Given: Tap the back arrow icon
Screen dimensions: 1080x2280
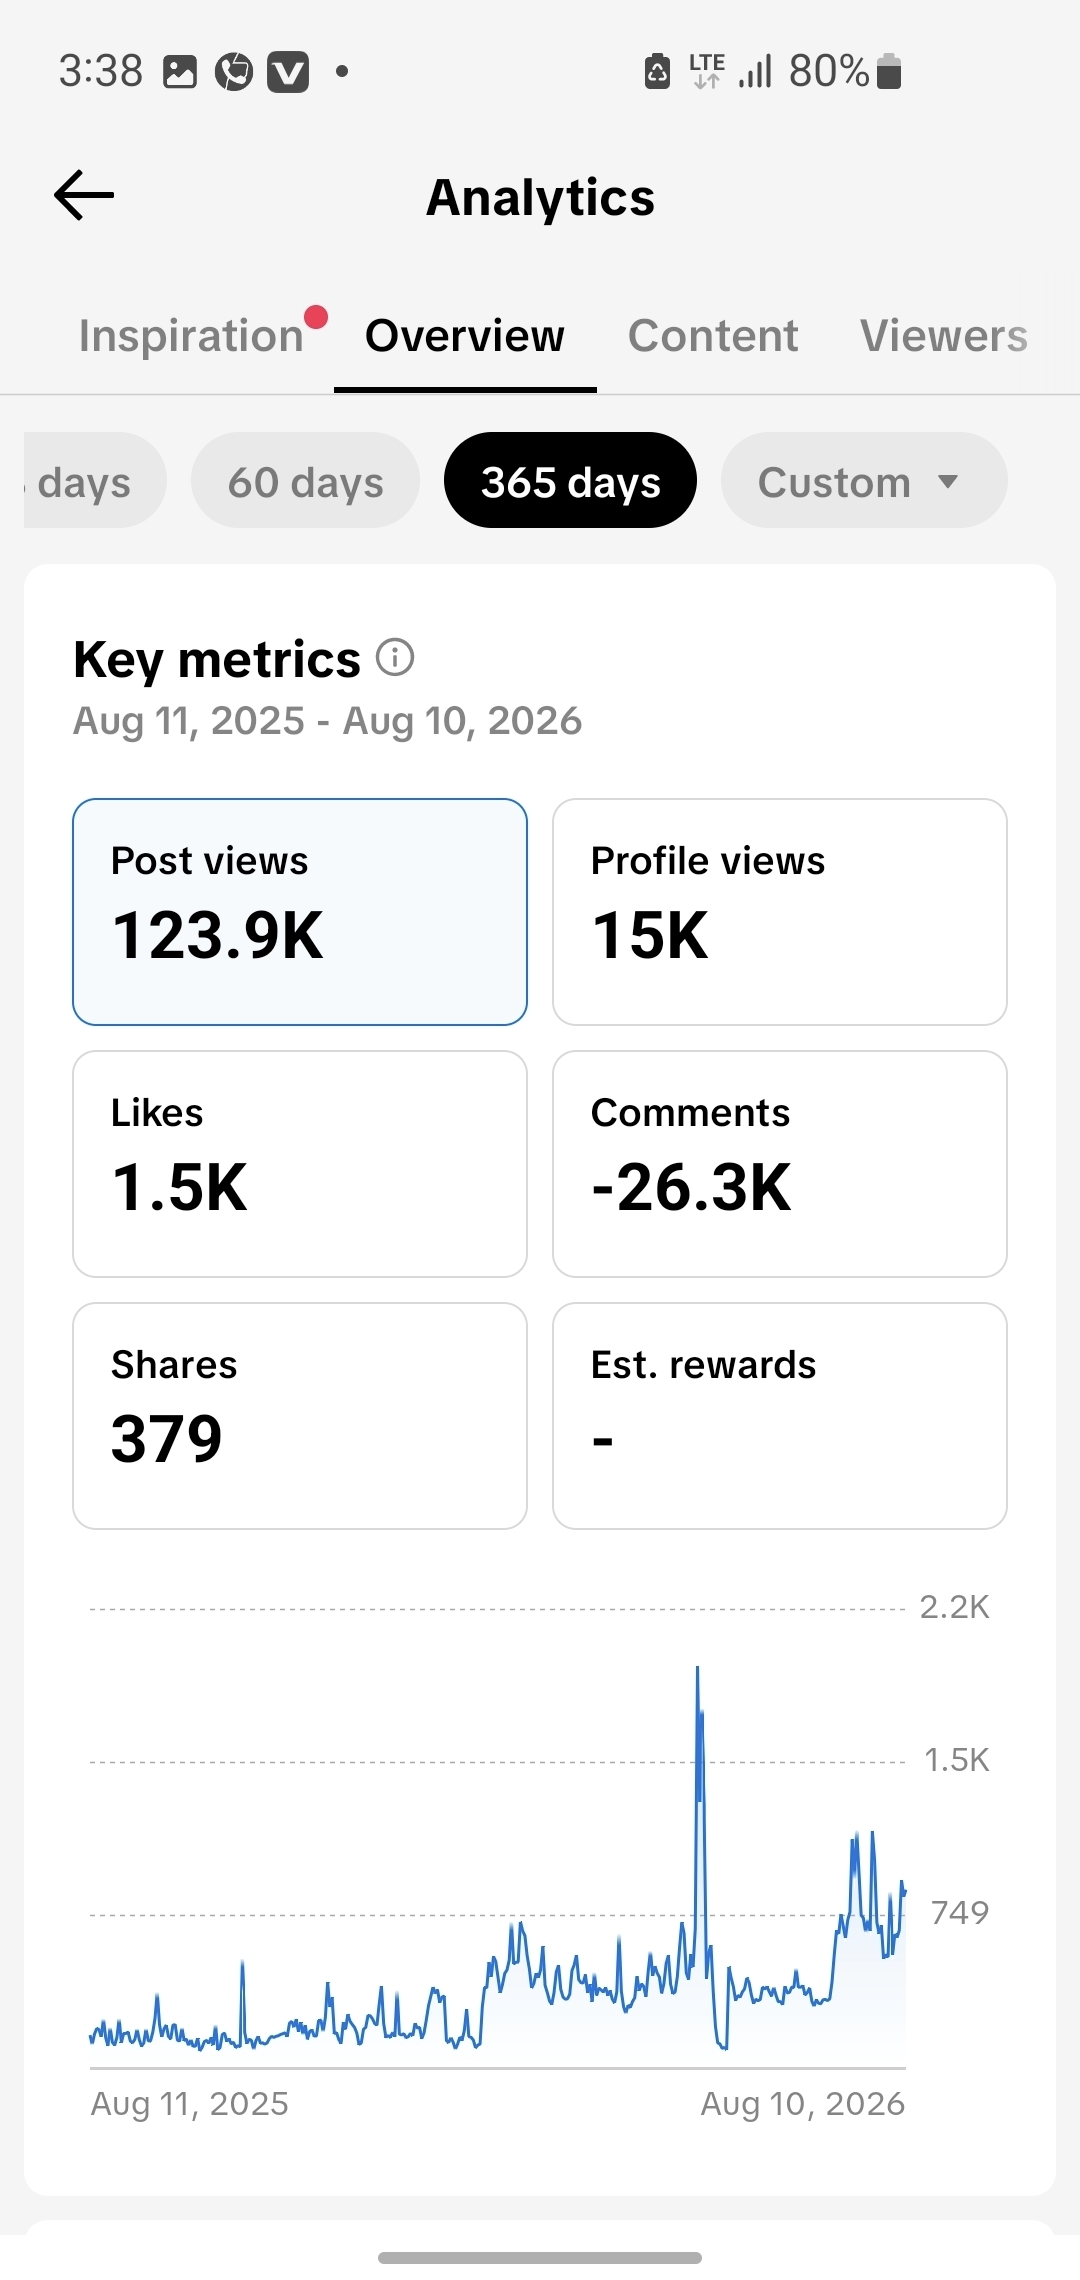Looking at the screenshot, I should (84, 195).
